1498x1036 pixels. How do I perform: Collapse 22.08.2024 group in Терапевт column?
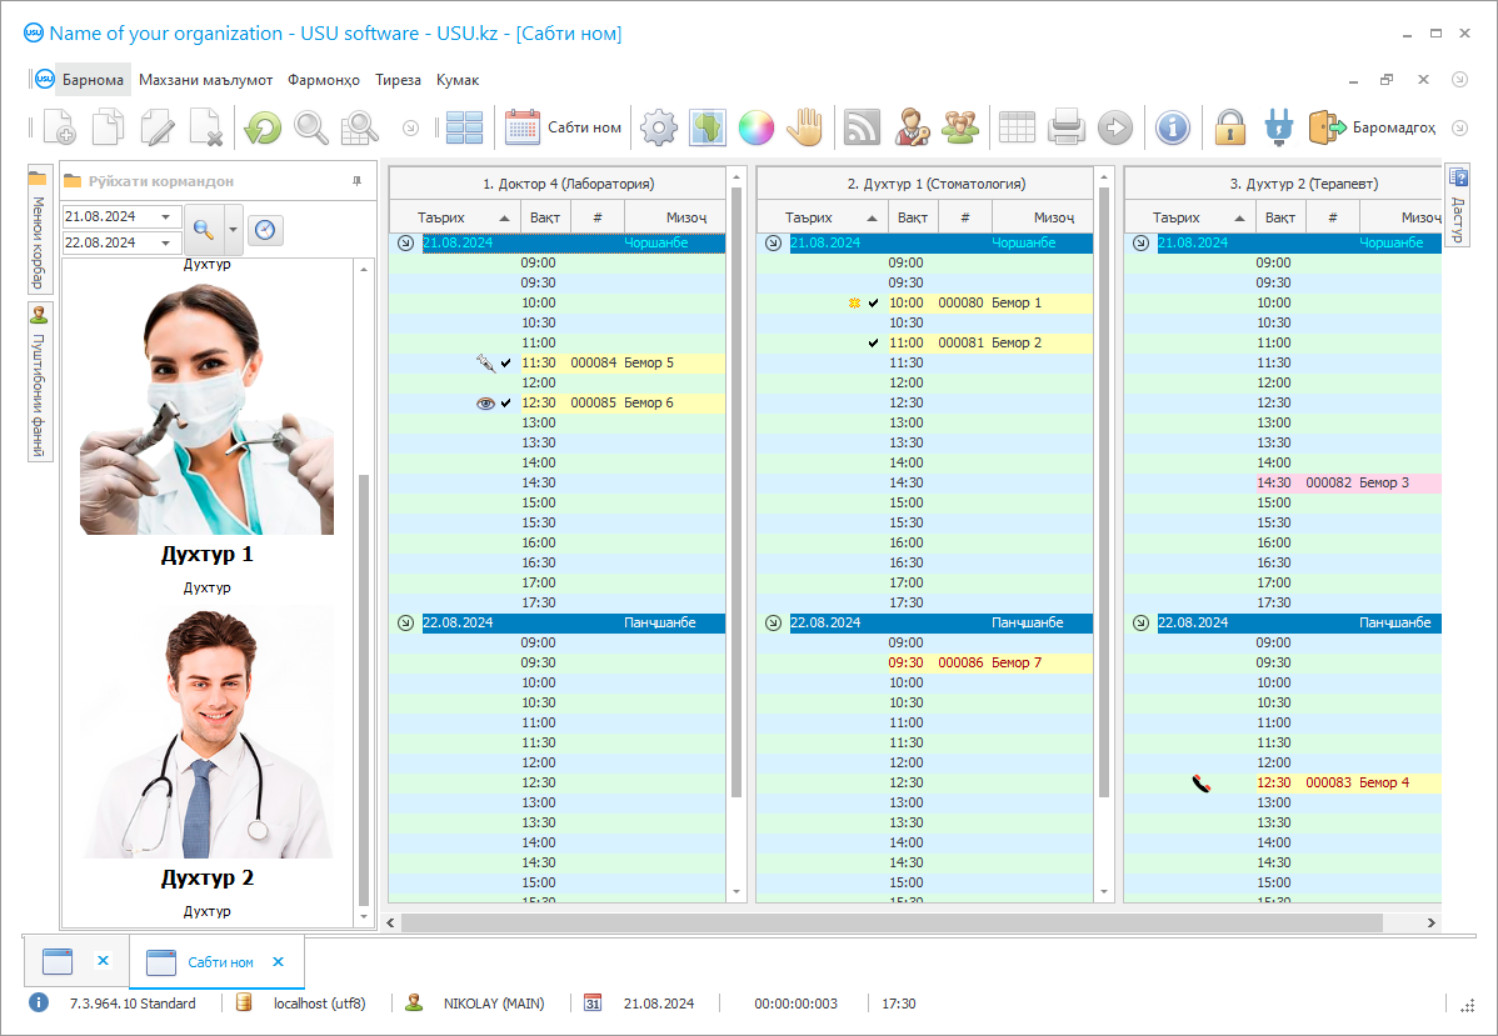pyautogui.click(x=1140, y=623)
